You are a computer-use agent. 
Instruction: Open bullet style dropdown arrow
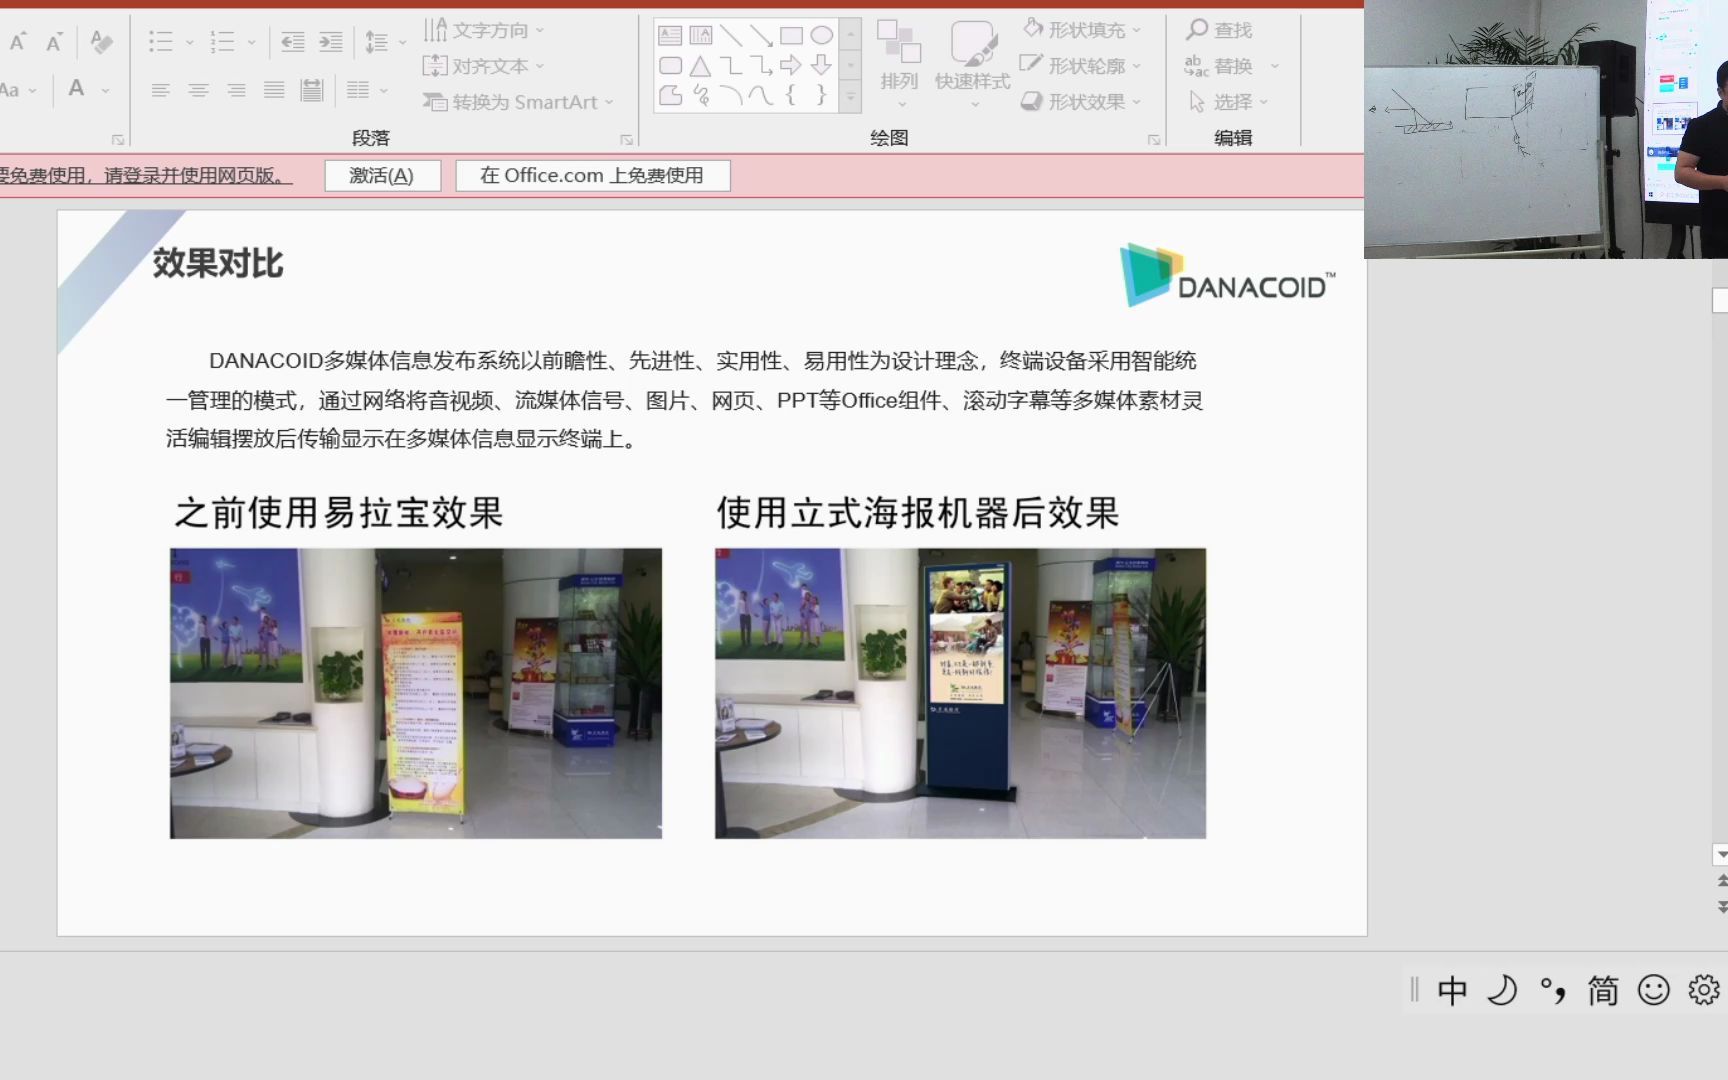(x=189, y=42)
